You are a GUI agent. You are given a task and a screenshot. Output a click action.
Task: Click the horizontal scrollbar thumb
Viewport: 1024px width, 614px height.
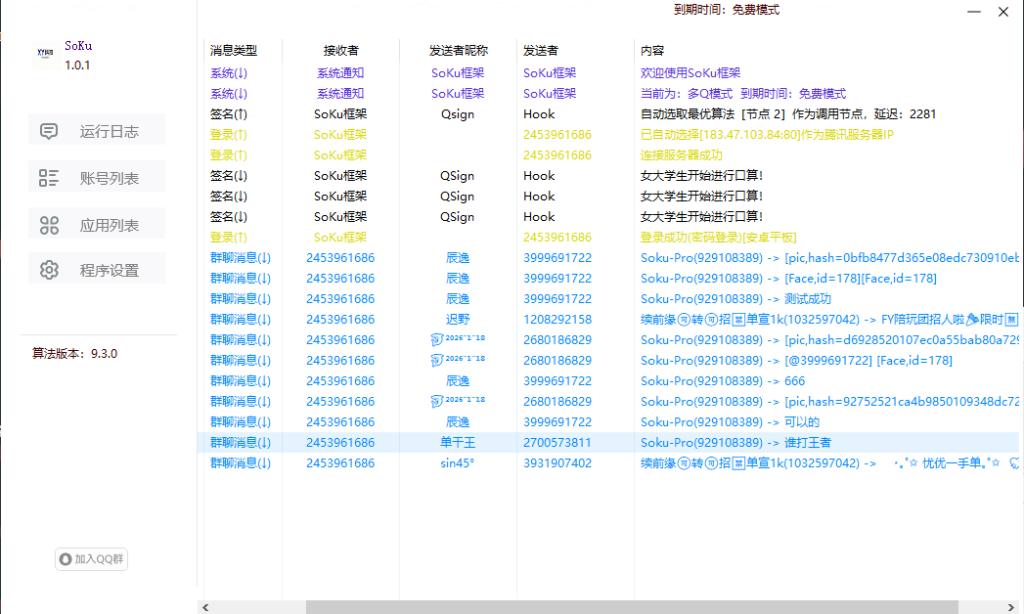632,607
